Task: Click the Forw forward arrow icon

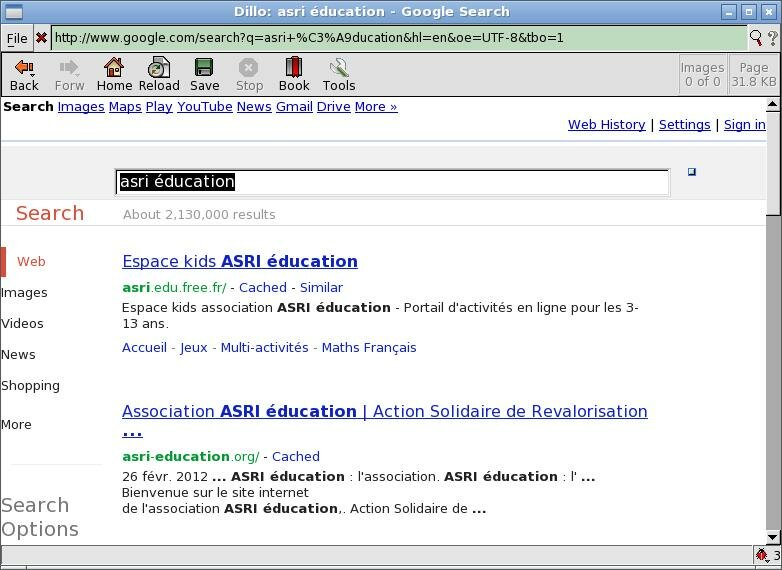Action: tap(69, 75)
